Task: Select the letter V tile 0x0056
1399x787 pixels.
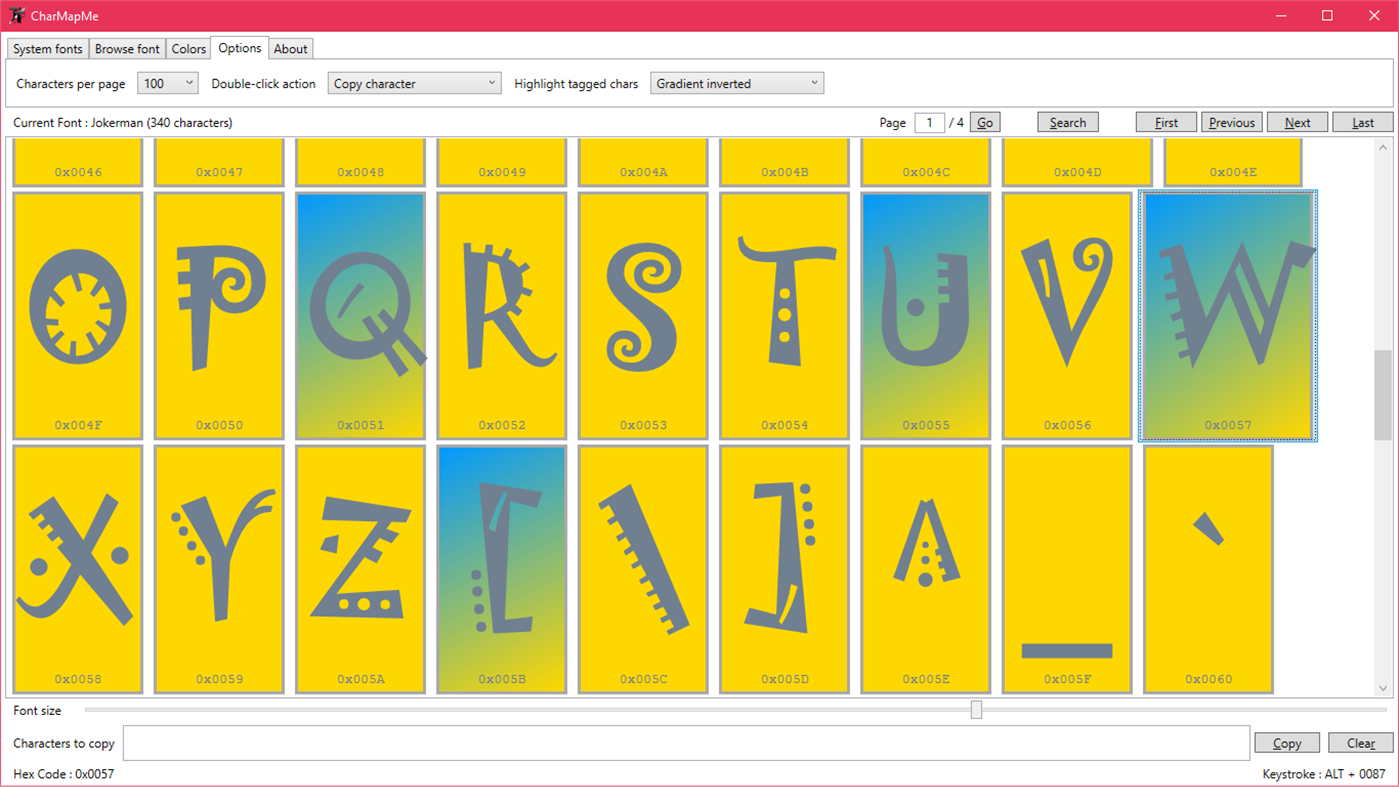Action: pyautogui.click(x=1067, y=316)
